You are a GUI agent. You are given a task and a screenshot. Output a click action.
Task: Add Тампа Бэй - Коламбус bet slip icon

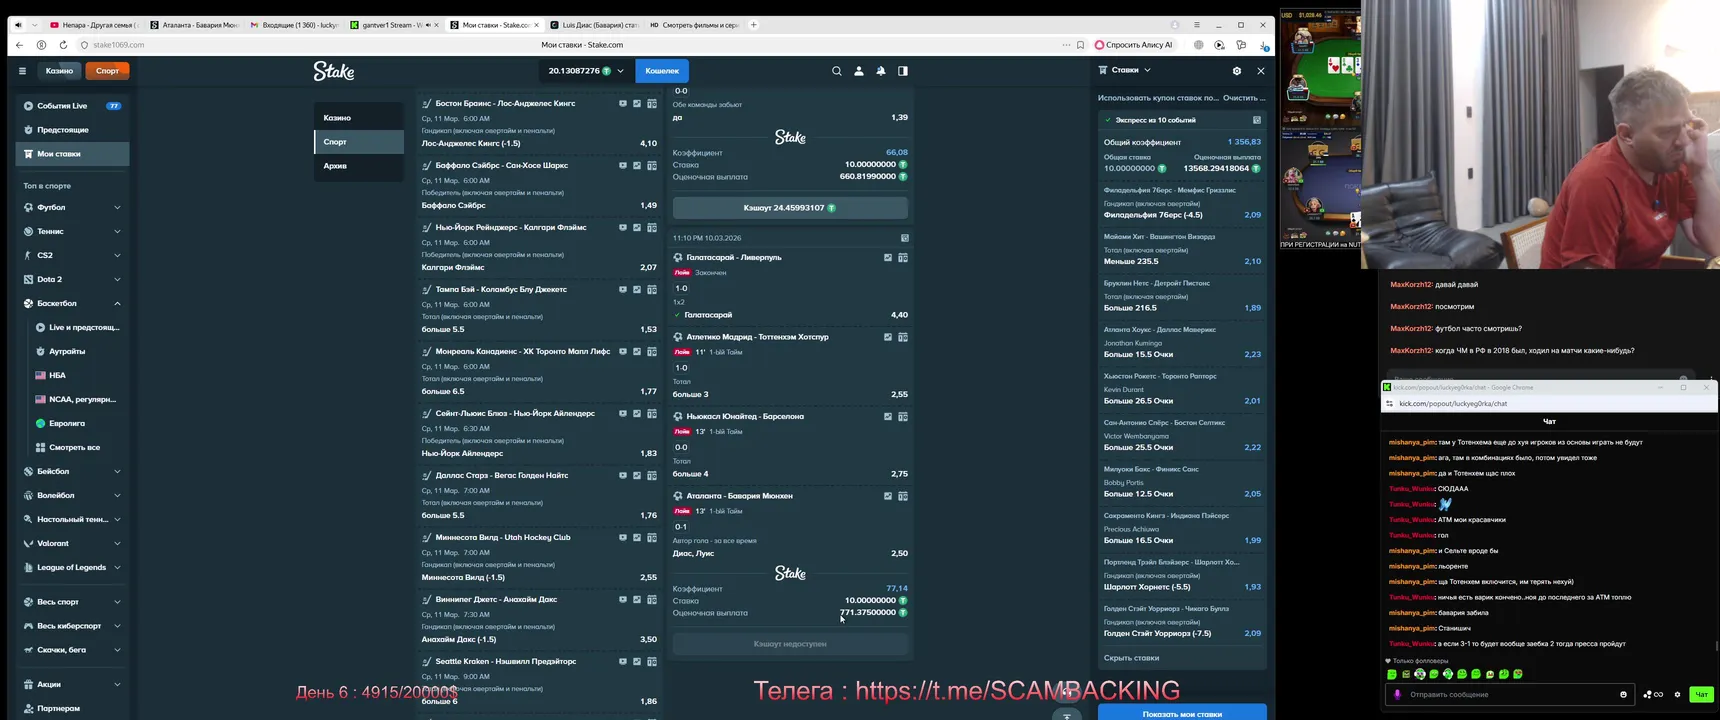[x=652, y=290]
